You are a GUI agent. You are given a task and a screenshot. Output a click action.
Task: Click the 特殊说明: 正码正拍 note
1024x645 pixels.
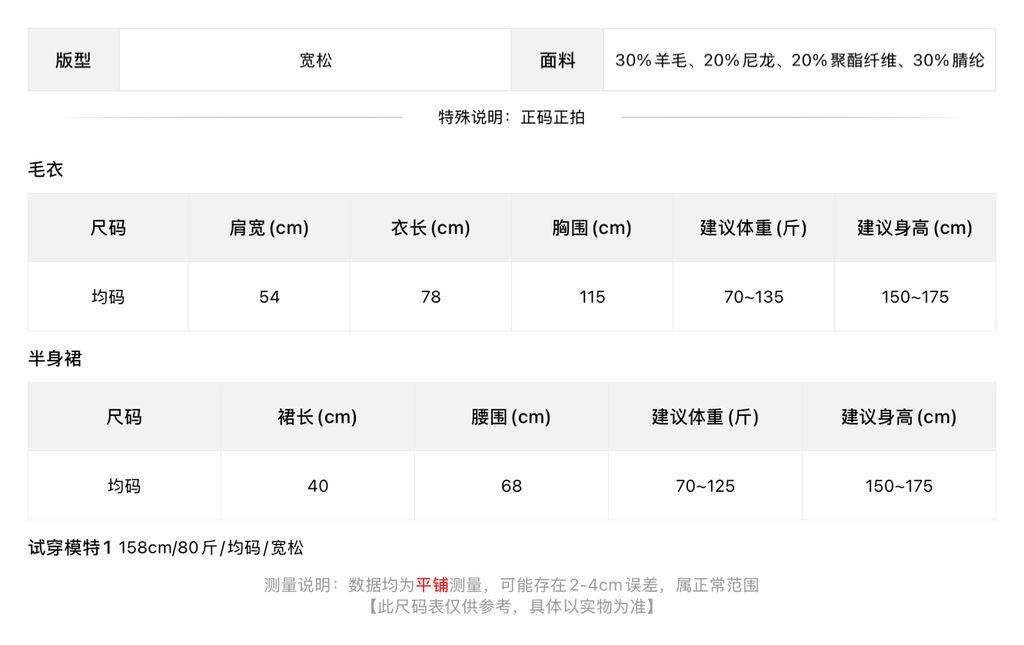(511, 118)
